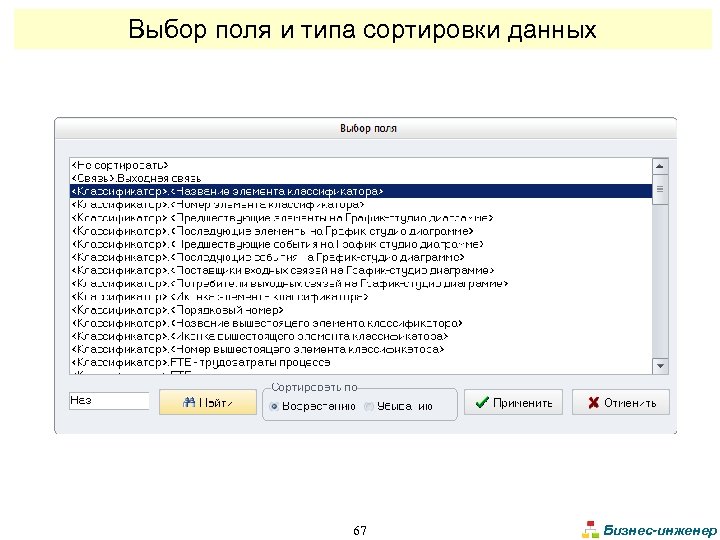The height and width of the screenshot is (540, 720).
Task: Click the list scrollbar thumb
Action: 660,189
